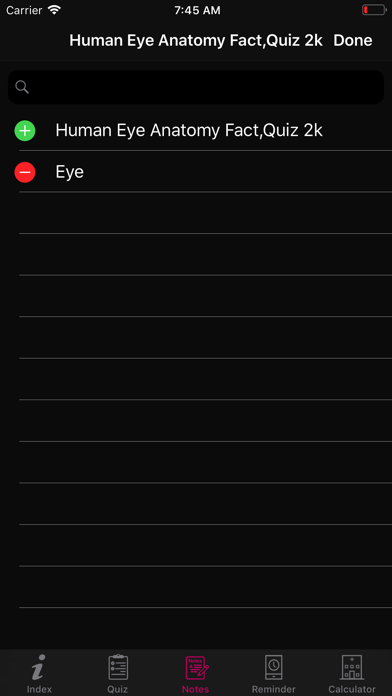
Task: Tap the Notes tab label
Action: (196, 689)
